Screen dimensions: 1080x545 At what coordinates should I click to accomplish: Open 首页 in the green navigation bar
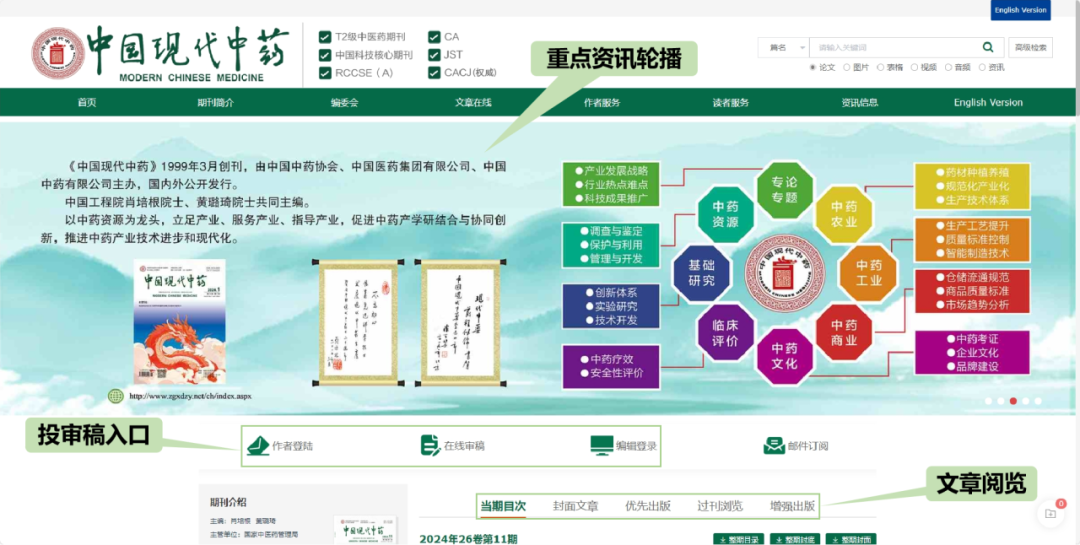pos(87,103)
